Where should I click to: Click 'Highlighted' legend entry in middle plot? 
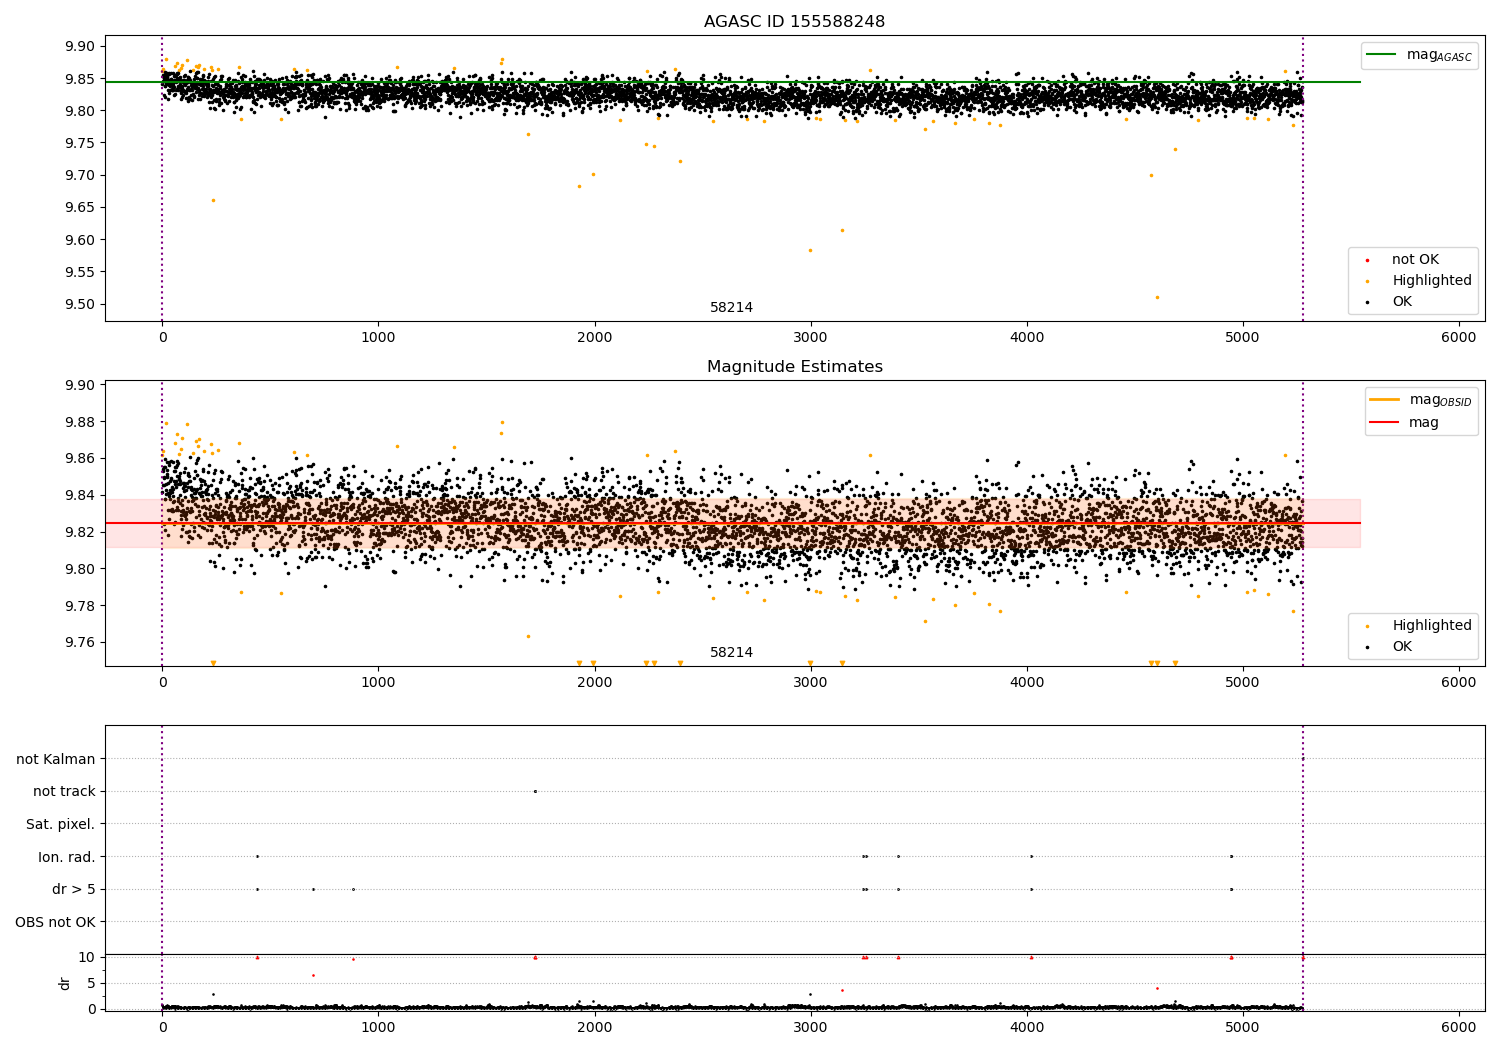point(1419,626)
